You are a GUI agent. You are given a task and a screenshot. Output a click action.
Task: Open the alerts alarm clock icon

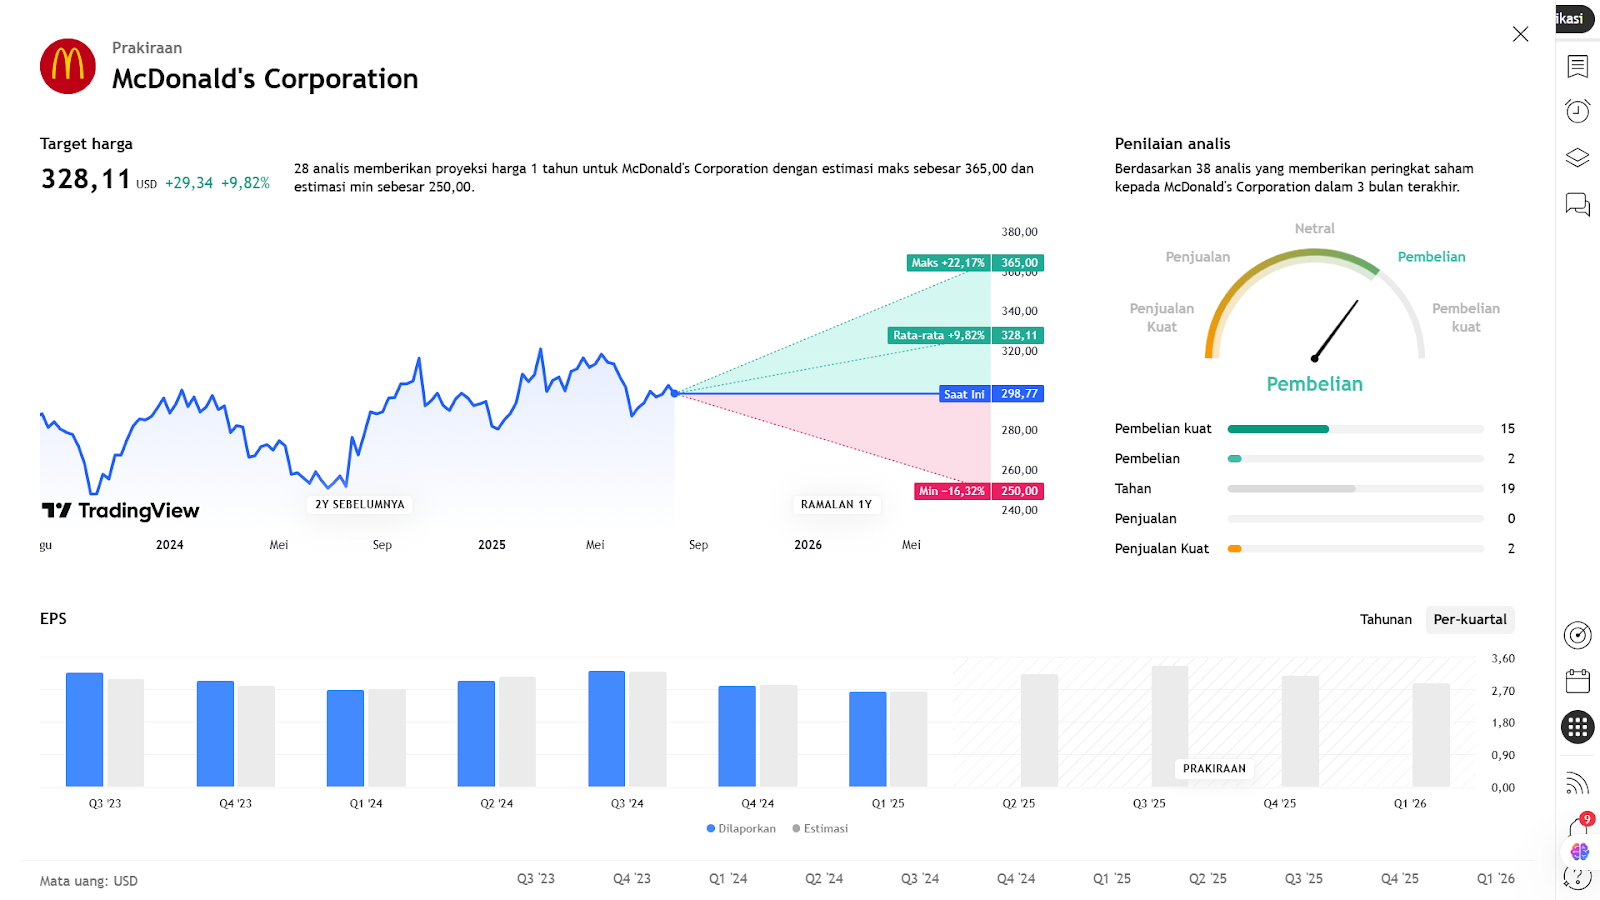(1577, 111)
